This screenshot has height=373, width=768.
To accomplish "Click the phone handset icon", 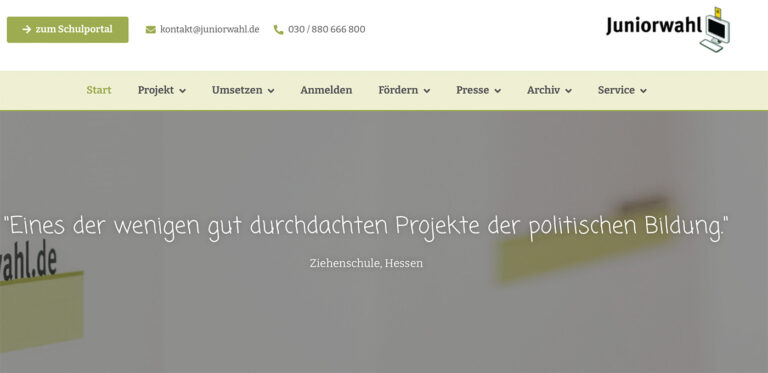I will [278, 30].
